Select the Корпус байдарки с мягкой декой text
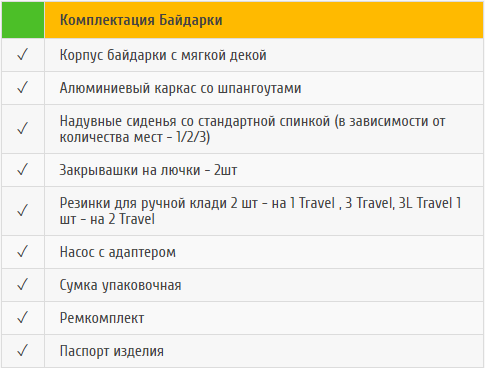The height and width of the screenshot is (368, 485). pyautogui.click(x=163, y=55)
